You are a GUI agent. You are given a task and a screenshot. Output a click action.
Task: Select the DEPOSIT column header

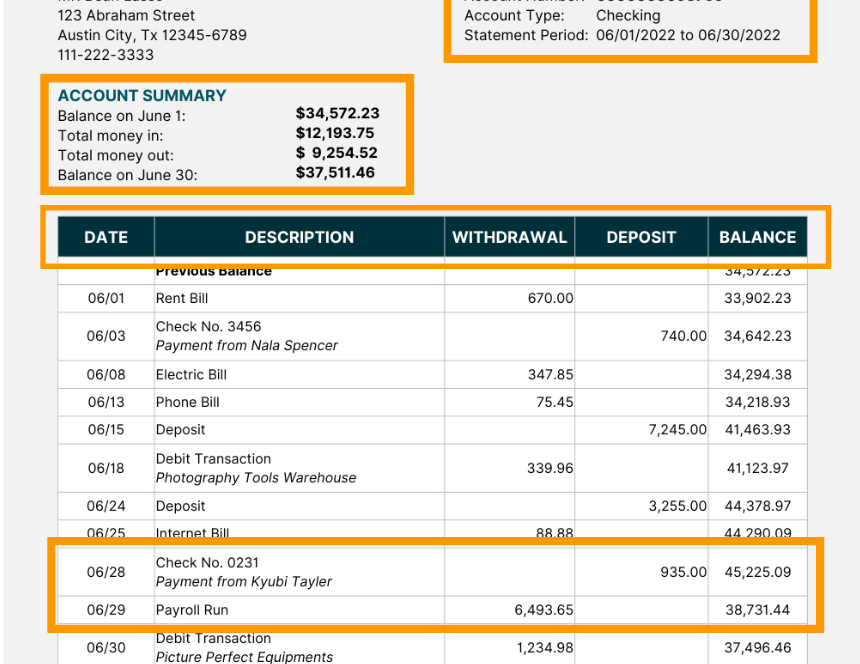pos(641,237)
